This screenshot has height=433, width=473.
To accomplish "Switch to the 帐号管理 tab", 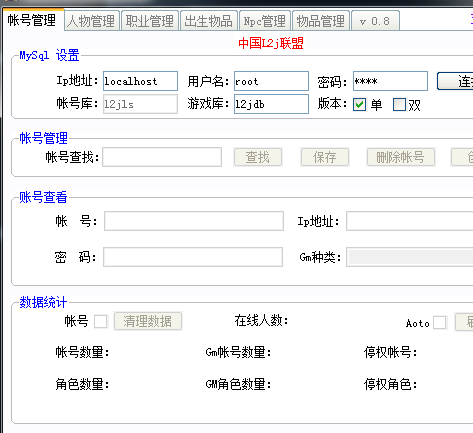I will click(32, 20).
